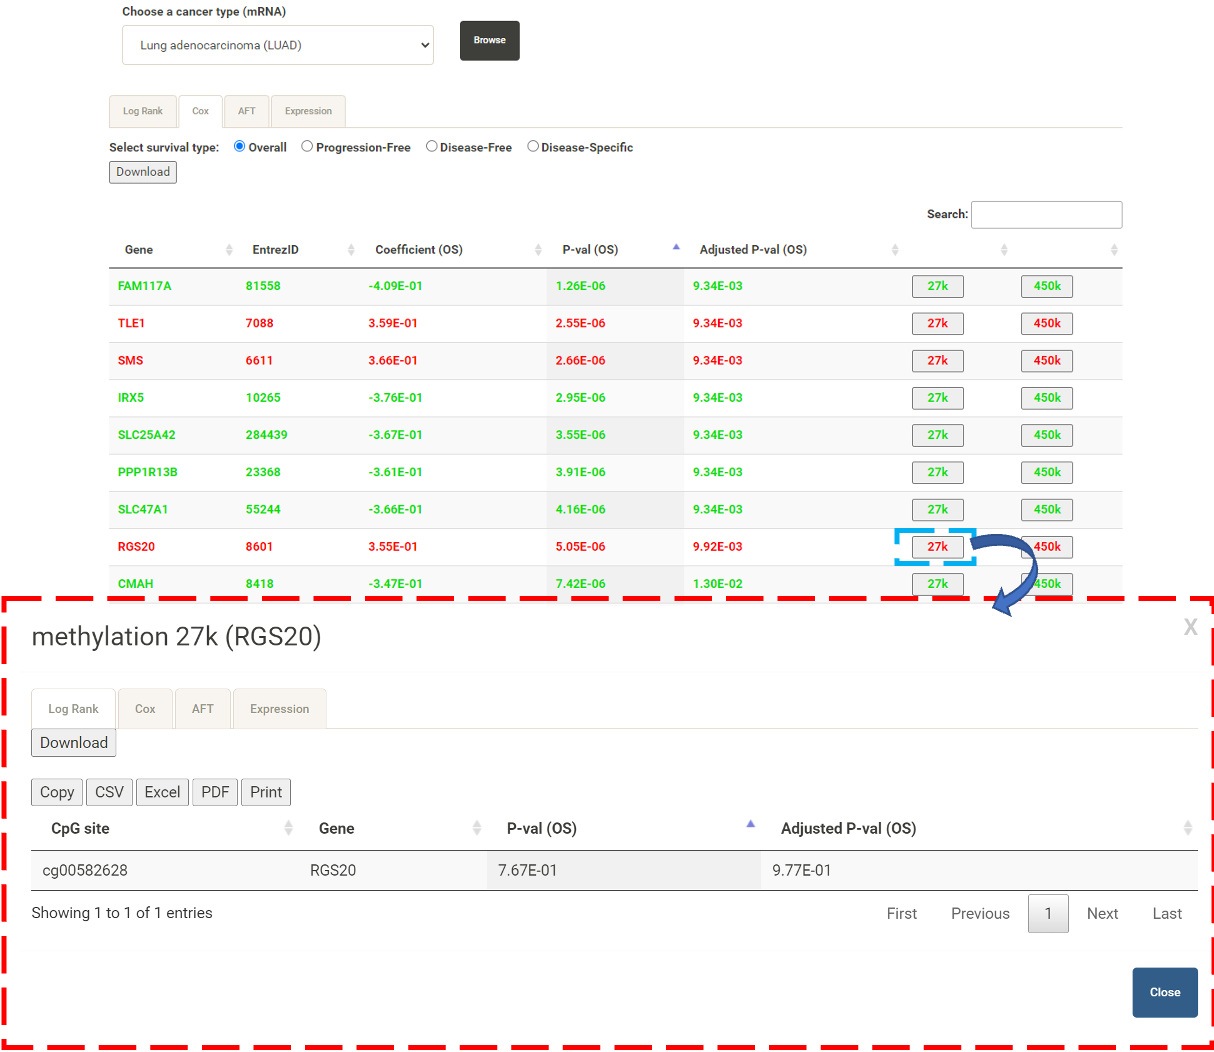
Task: Select Overall survival type
Action: [x=240, y=146]
